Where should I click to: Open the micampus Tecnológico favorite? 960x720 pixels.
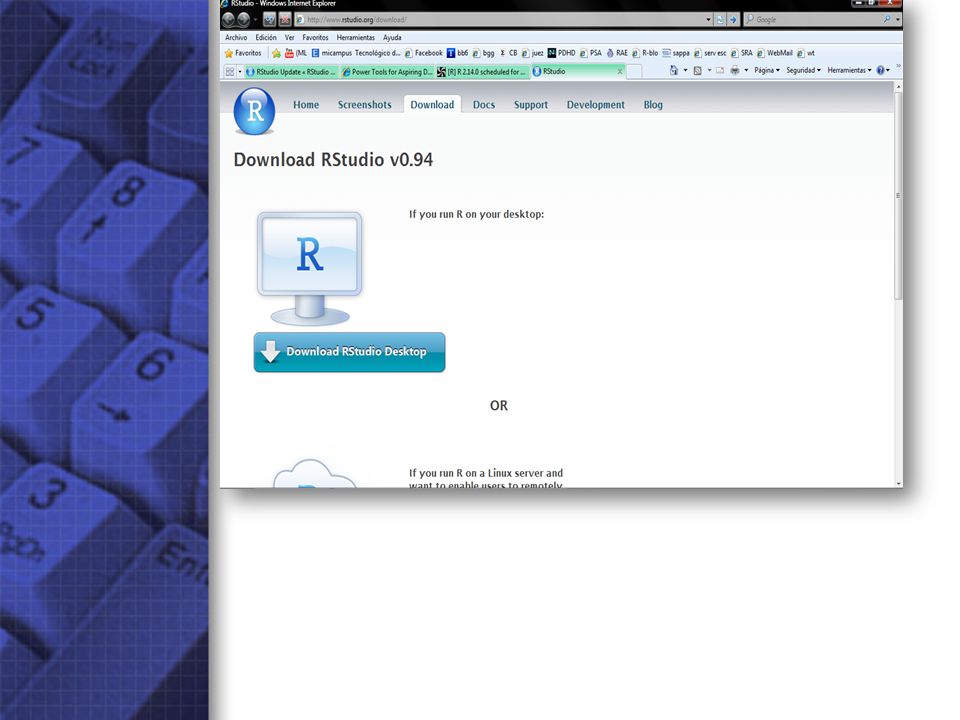coord(356,53)
